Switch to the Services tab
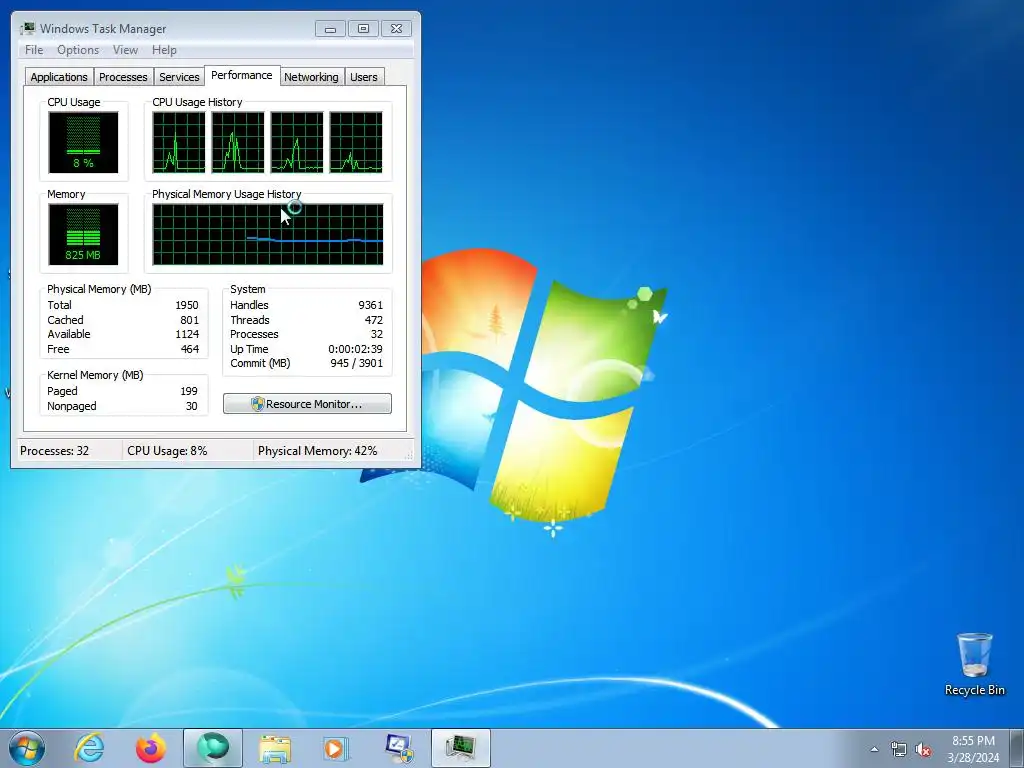The height and width of the screenshot is (768, 1024). pyautogui.click(x=179, y=76)
